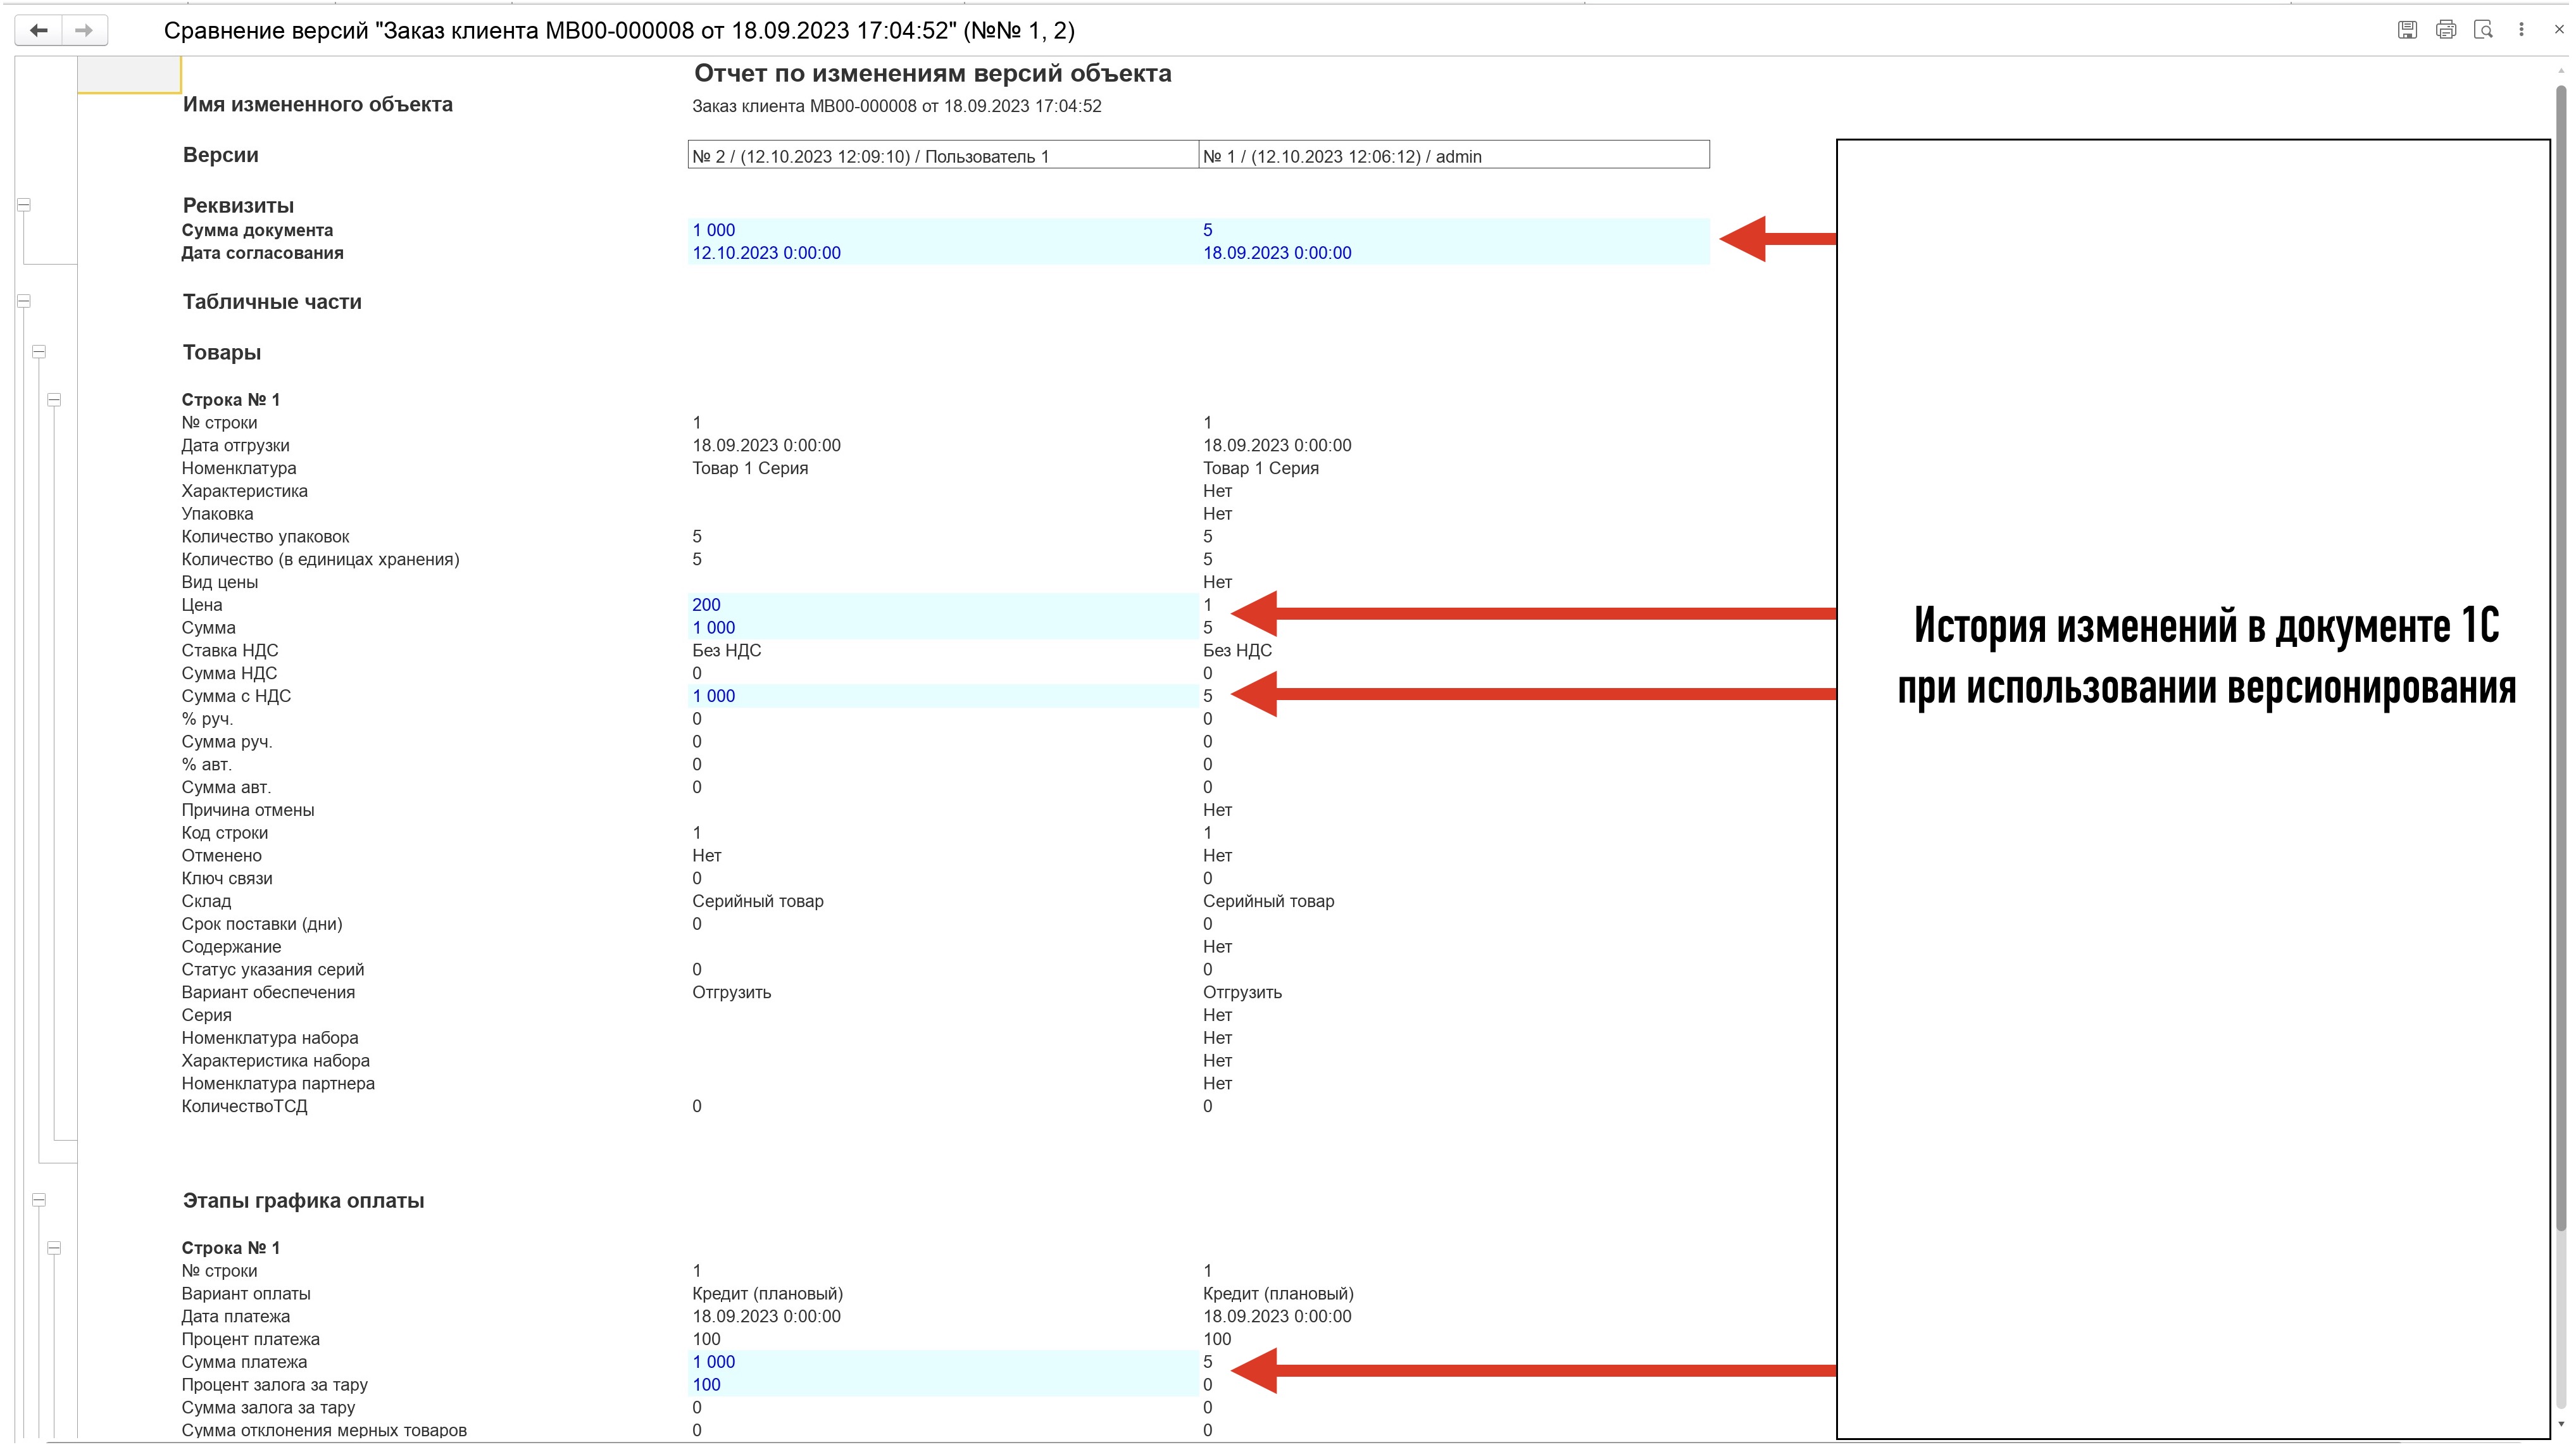Collapse the Табличные части group
Image resolution: width=2576 pixels, height=1447 pixels.
[24, 301]
